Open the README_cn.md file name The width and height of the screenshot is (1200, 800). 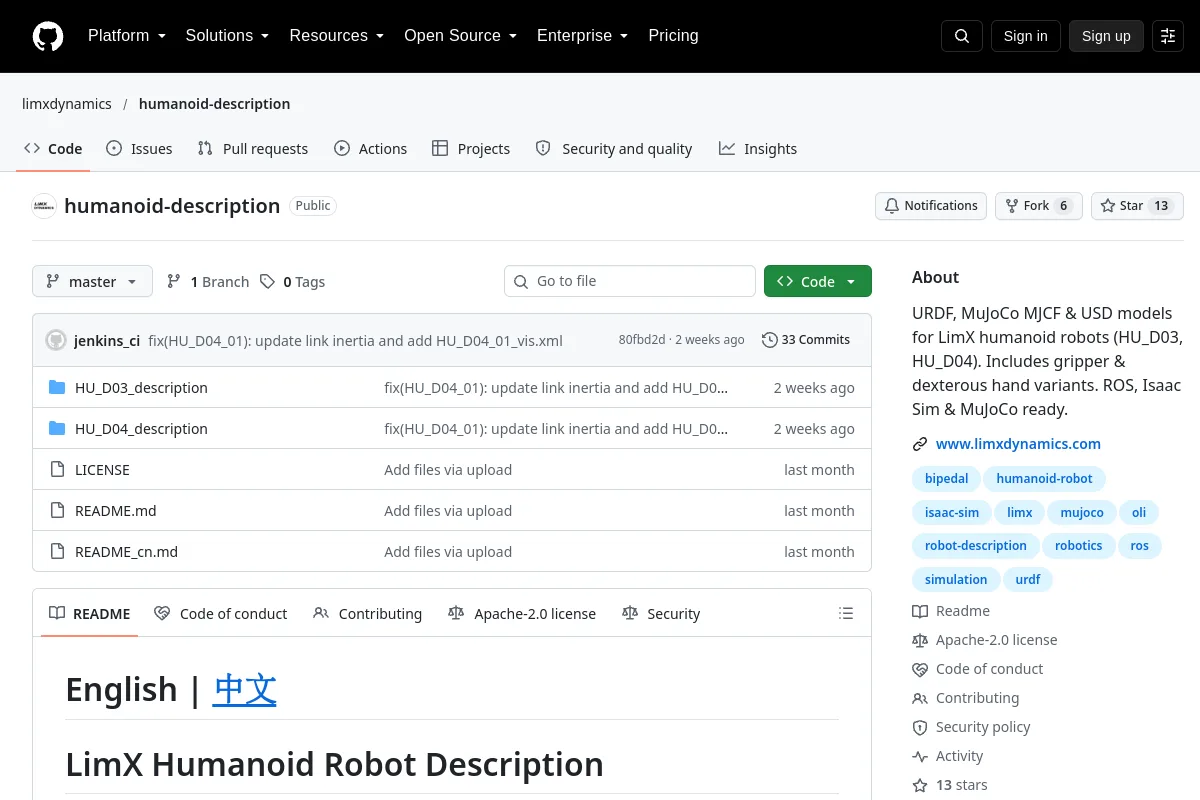[126, 552]
